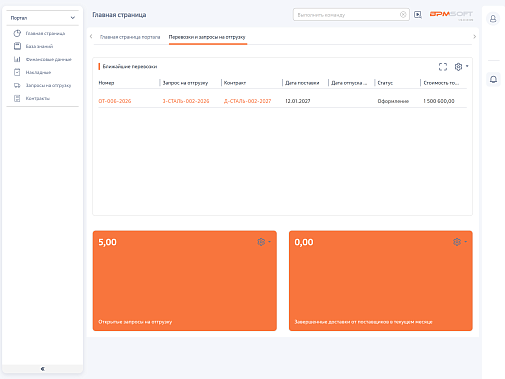Viewport: 505px width, 379px height.
Task: Open Финансовые данные section
Action: tap(42, 59)
